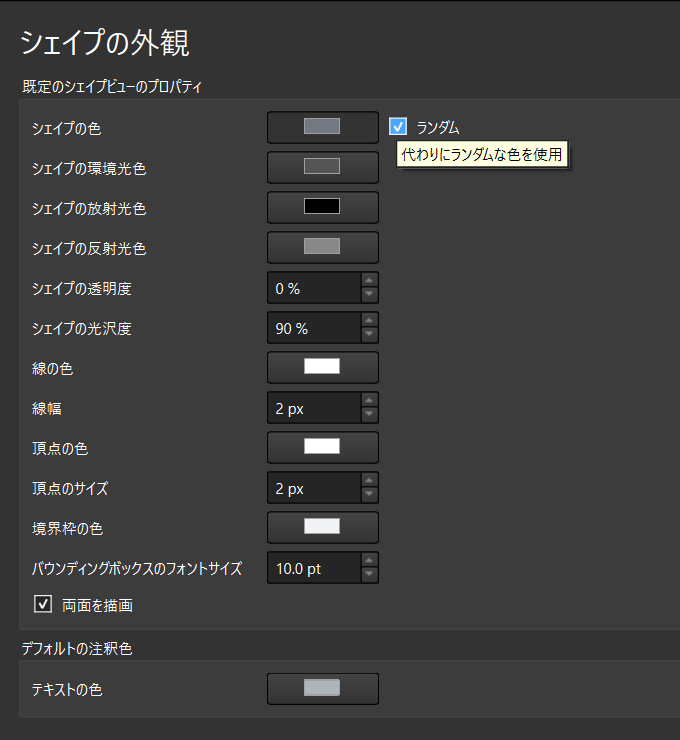Click the シェイプの放射光色 label

(x=89, y=208)
